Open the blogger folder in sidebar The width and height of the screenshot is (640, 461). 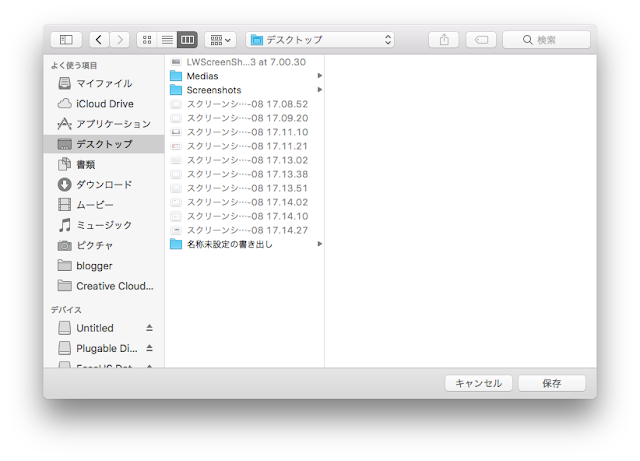coord(104,266)
